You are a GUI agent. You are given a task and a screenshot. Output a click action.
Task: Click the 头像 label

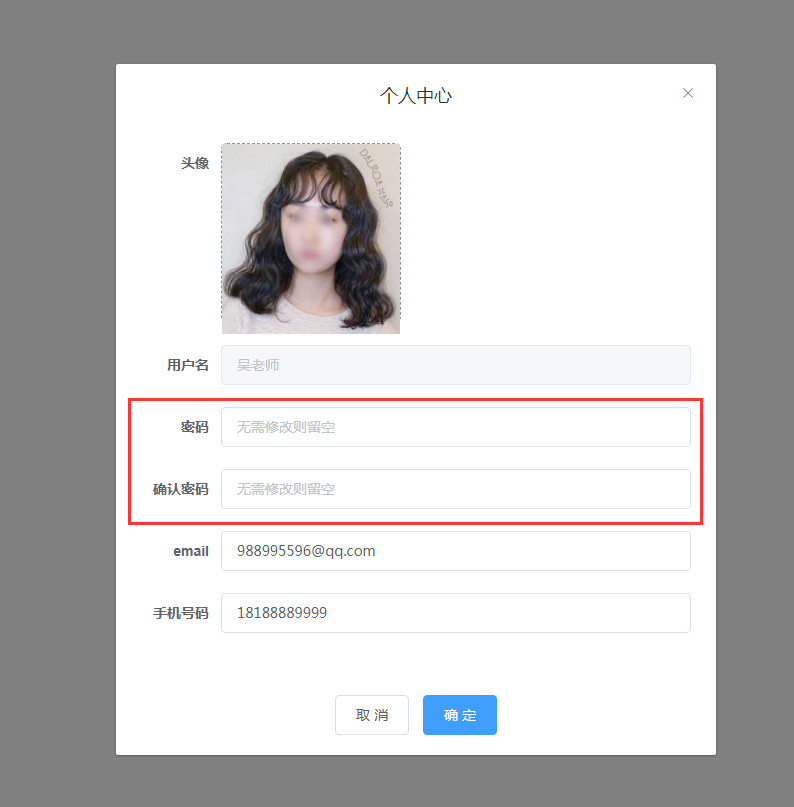195,163
